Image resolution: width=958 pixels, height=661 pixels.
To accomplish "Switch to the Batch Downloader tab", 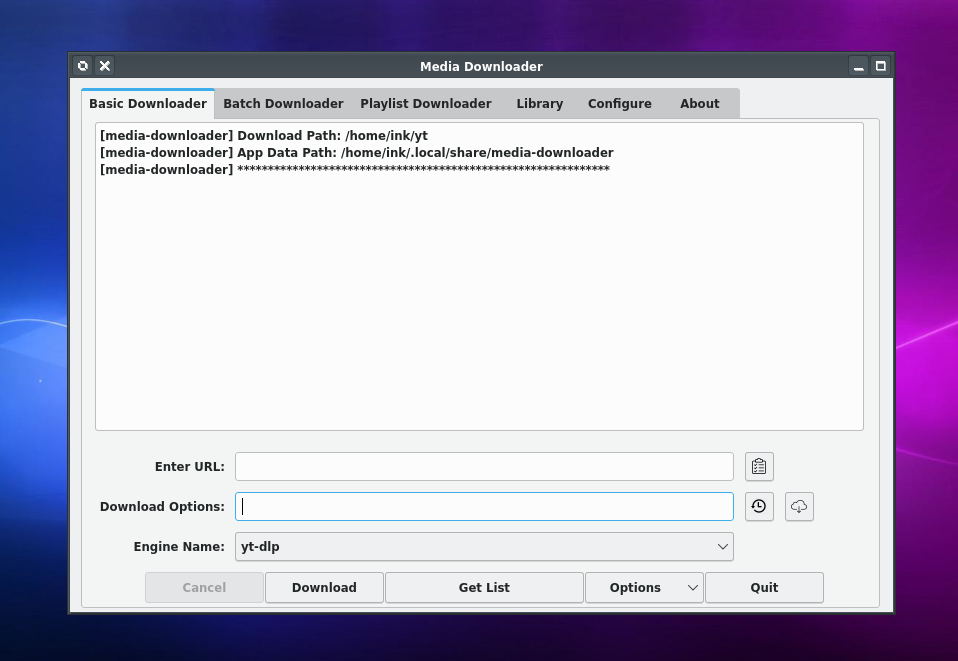I will click(283, 104).
